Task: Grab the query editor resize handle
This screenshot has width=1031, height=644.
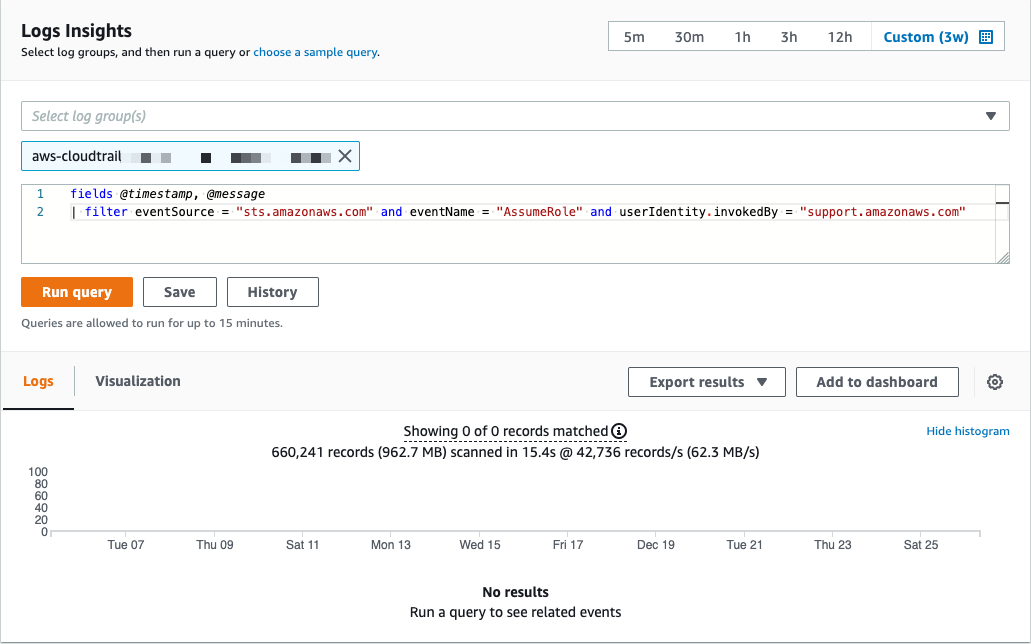Action: click(1003, 258)
